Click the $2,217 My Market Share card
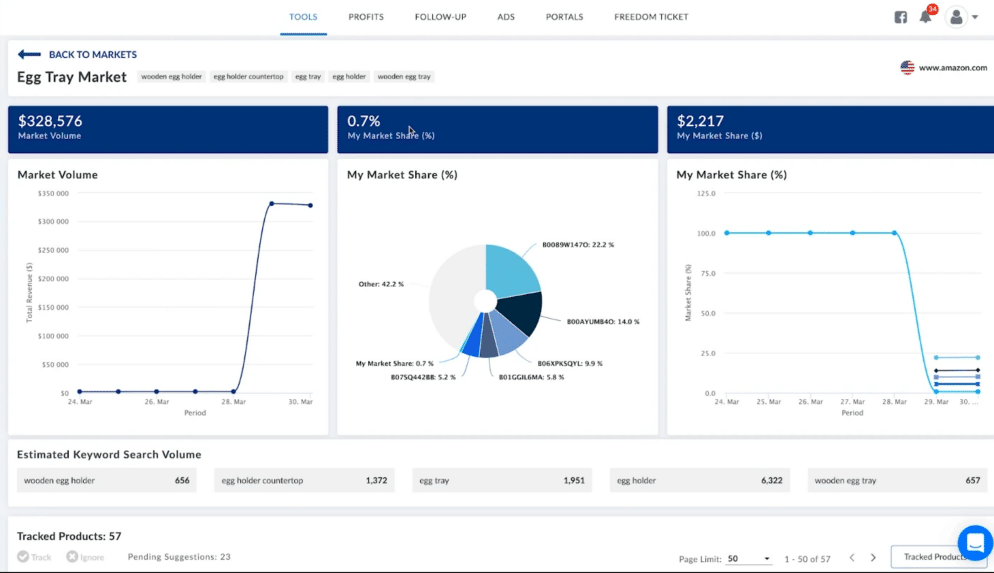The width and height of the screenshot is (994, 573). pos(830,129)
